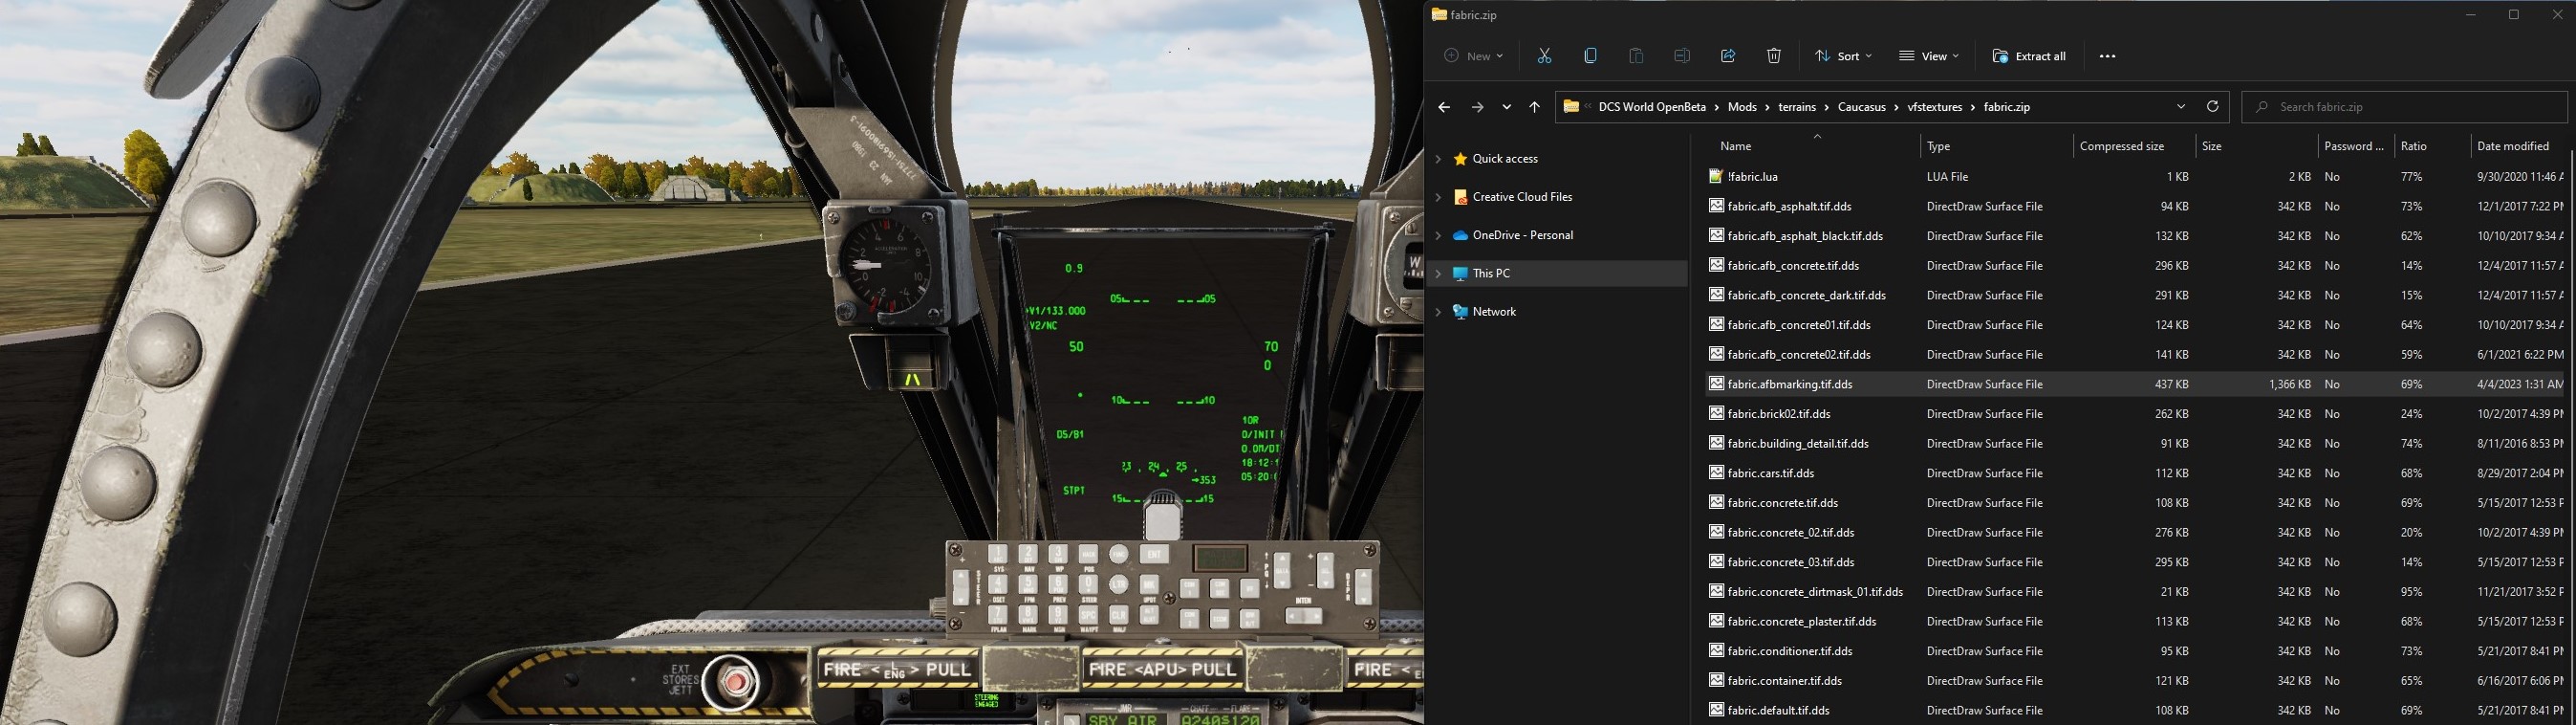Select fabric.container.tif.dds file
Viewport: 2576px width, 725px height.
coord(1785,681)
